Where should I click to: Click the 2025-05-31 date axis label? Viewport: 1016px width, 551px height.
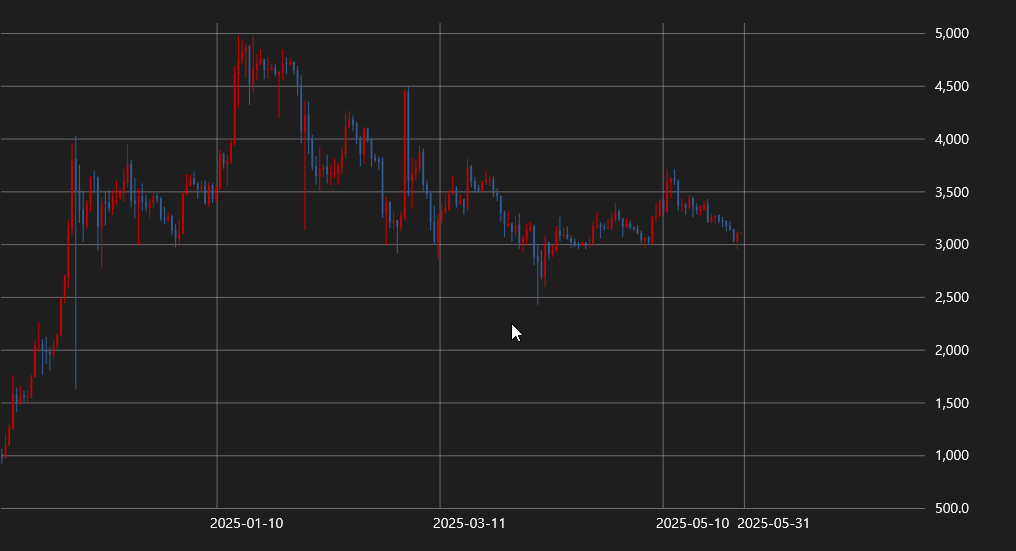pyautogui.click(x=774, y=523)
